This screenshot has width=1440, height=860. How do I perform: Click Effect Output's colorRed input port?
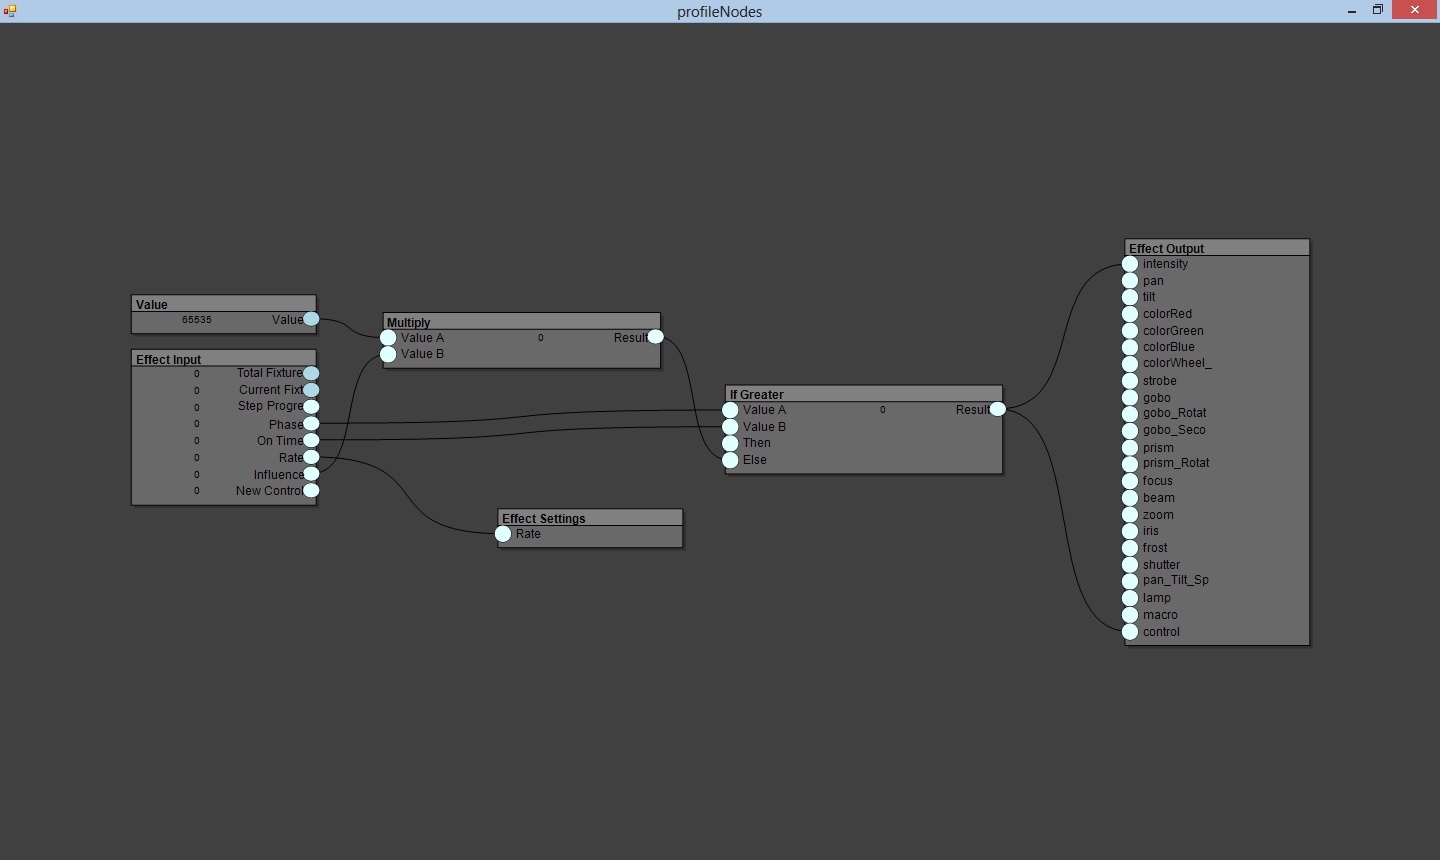click(1130, 314)
